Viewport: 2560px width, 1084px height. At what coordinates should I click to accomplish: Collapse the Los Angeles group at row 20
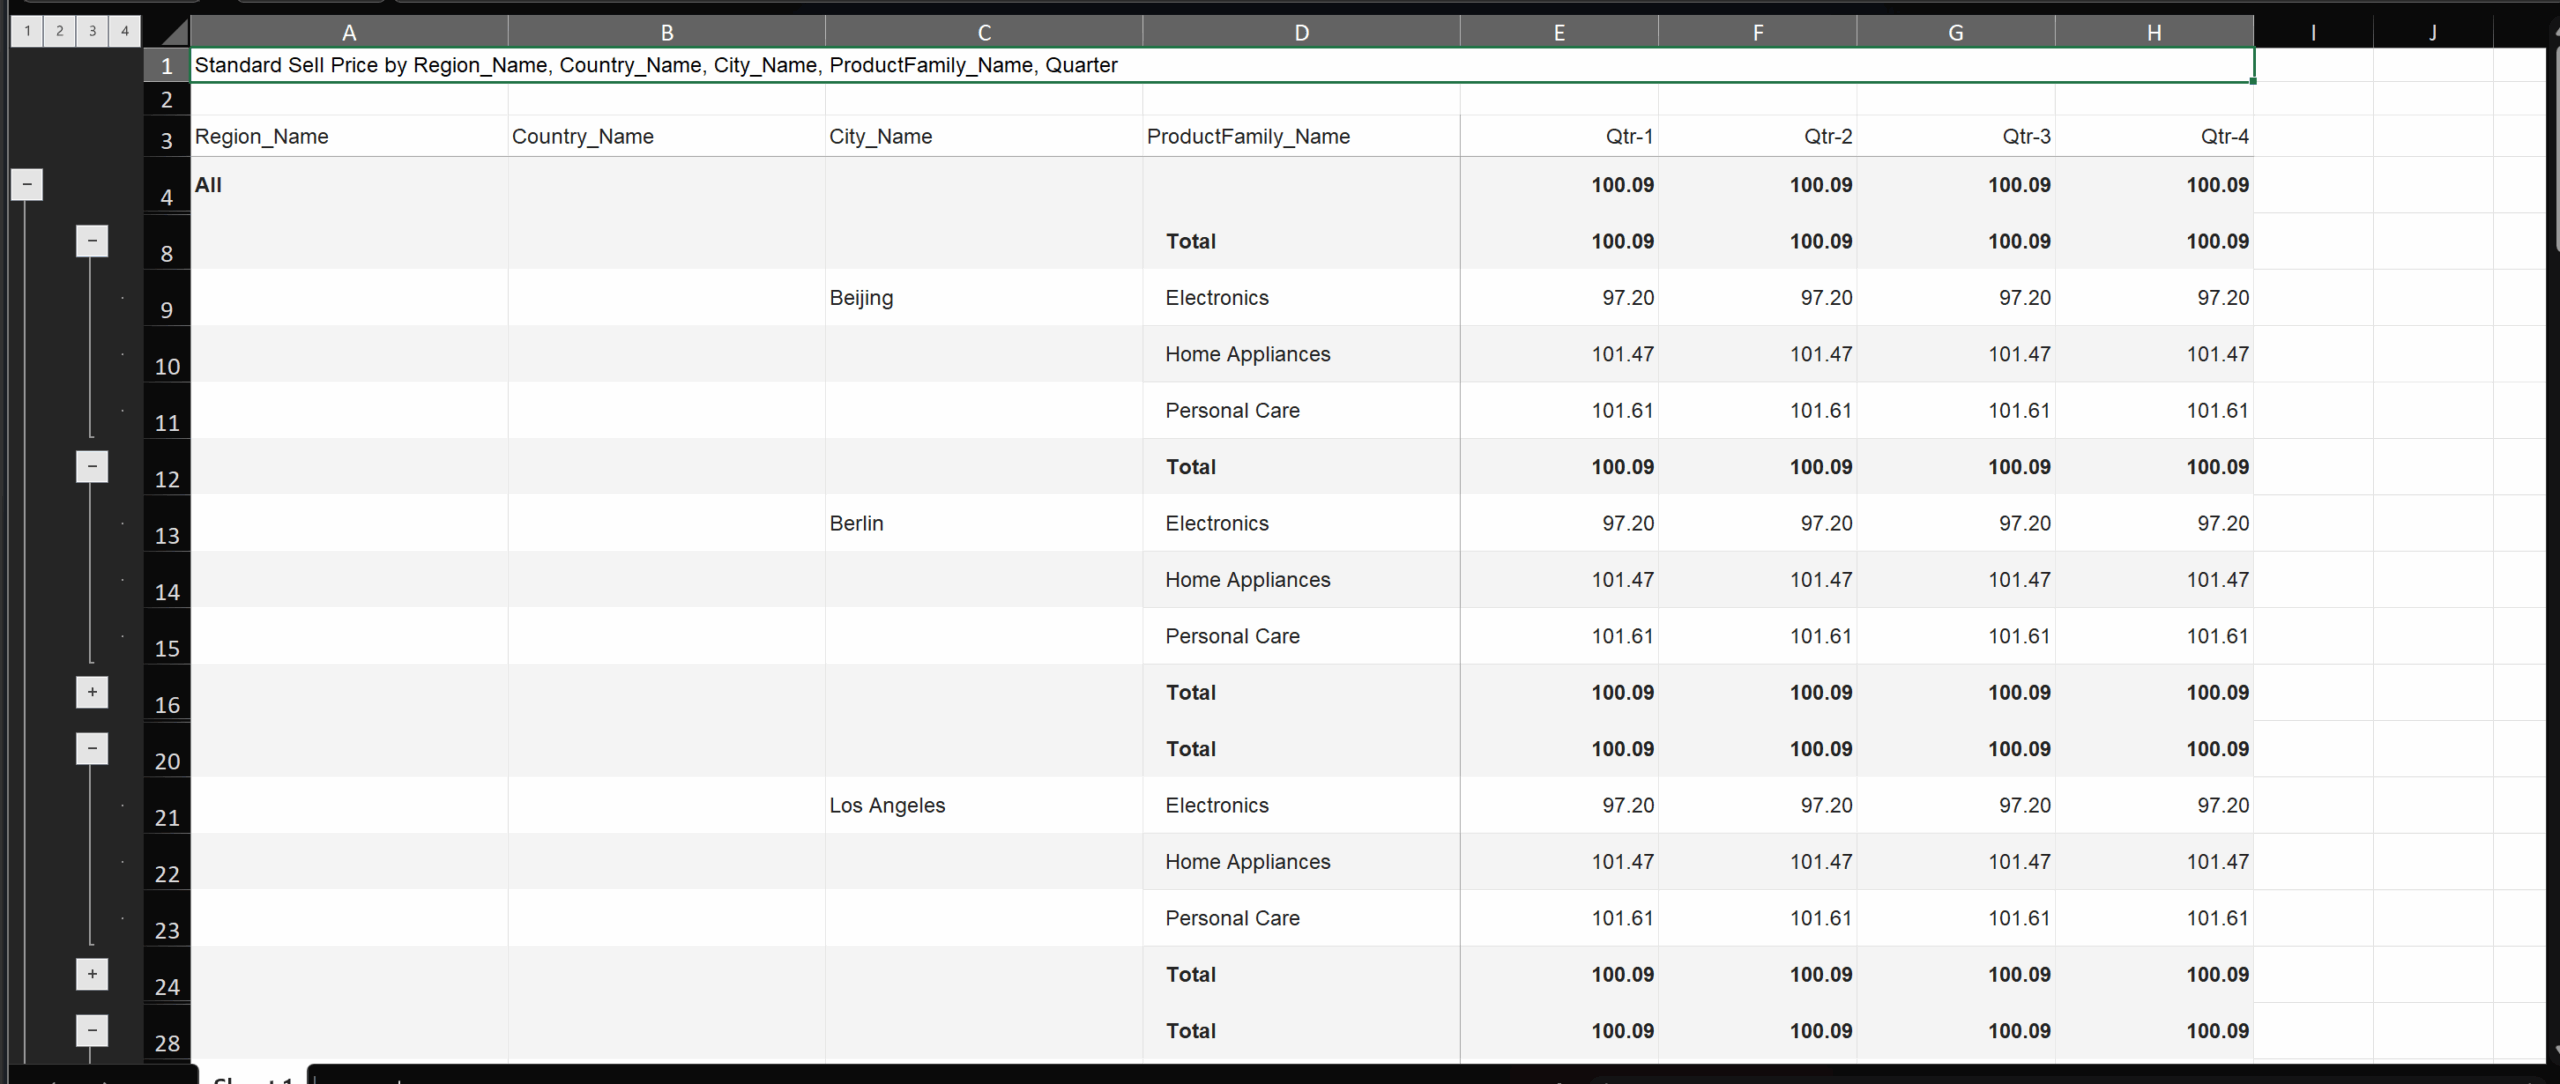coord(92,748)
